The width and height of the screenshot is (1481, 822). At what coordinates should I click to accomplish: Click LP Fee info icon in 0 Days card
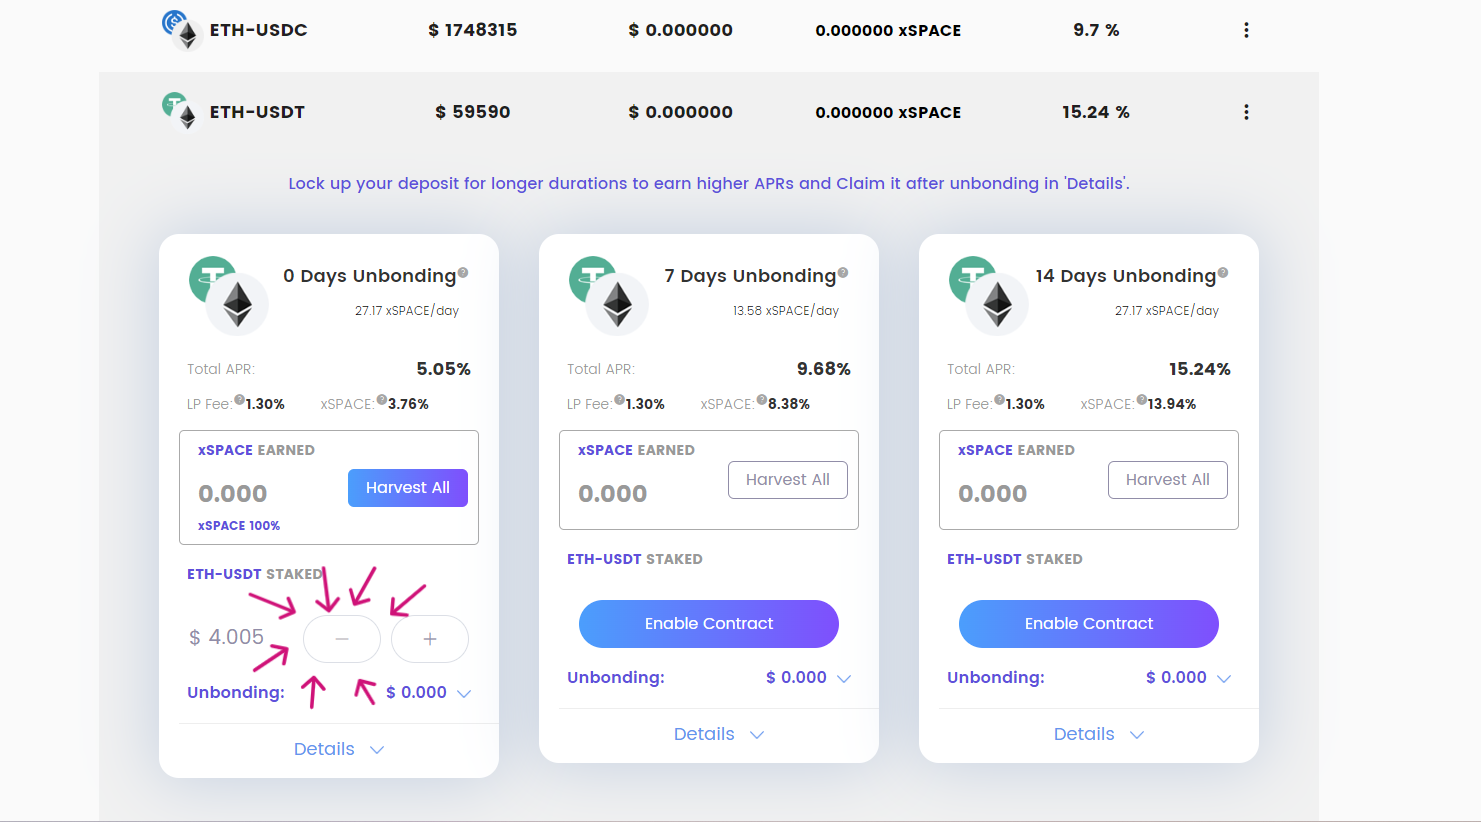click(x=240, y=399)
